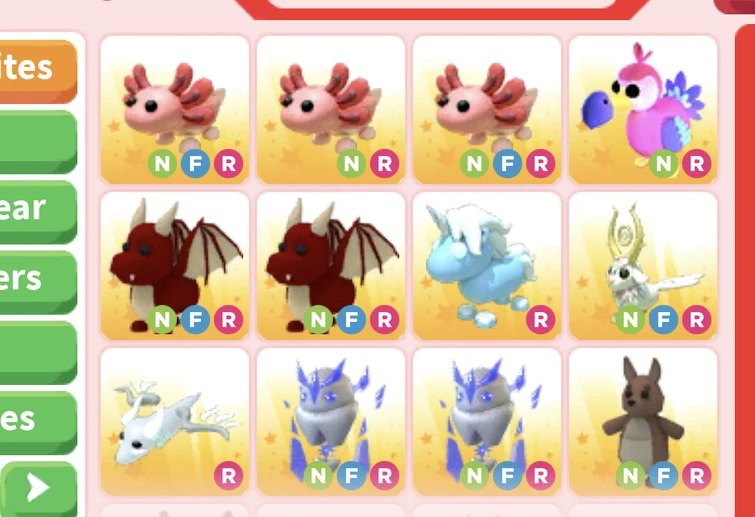The height and width of the screenshot is (517, 755).
Task: Click the blank green tab below Favorites
Action: tap(38, 142)
